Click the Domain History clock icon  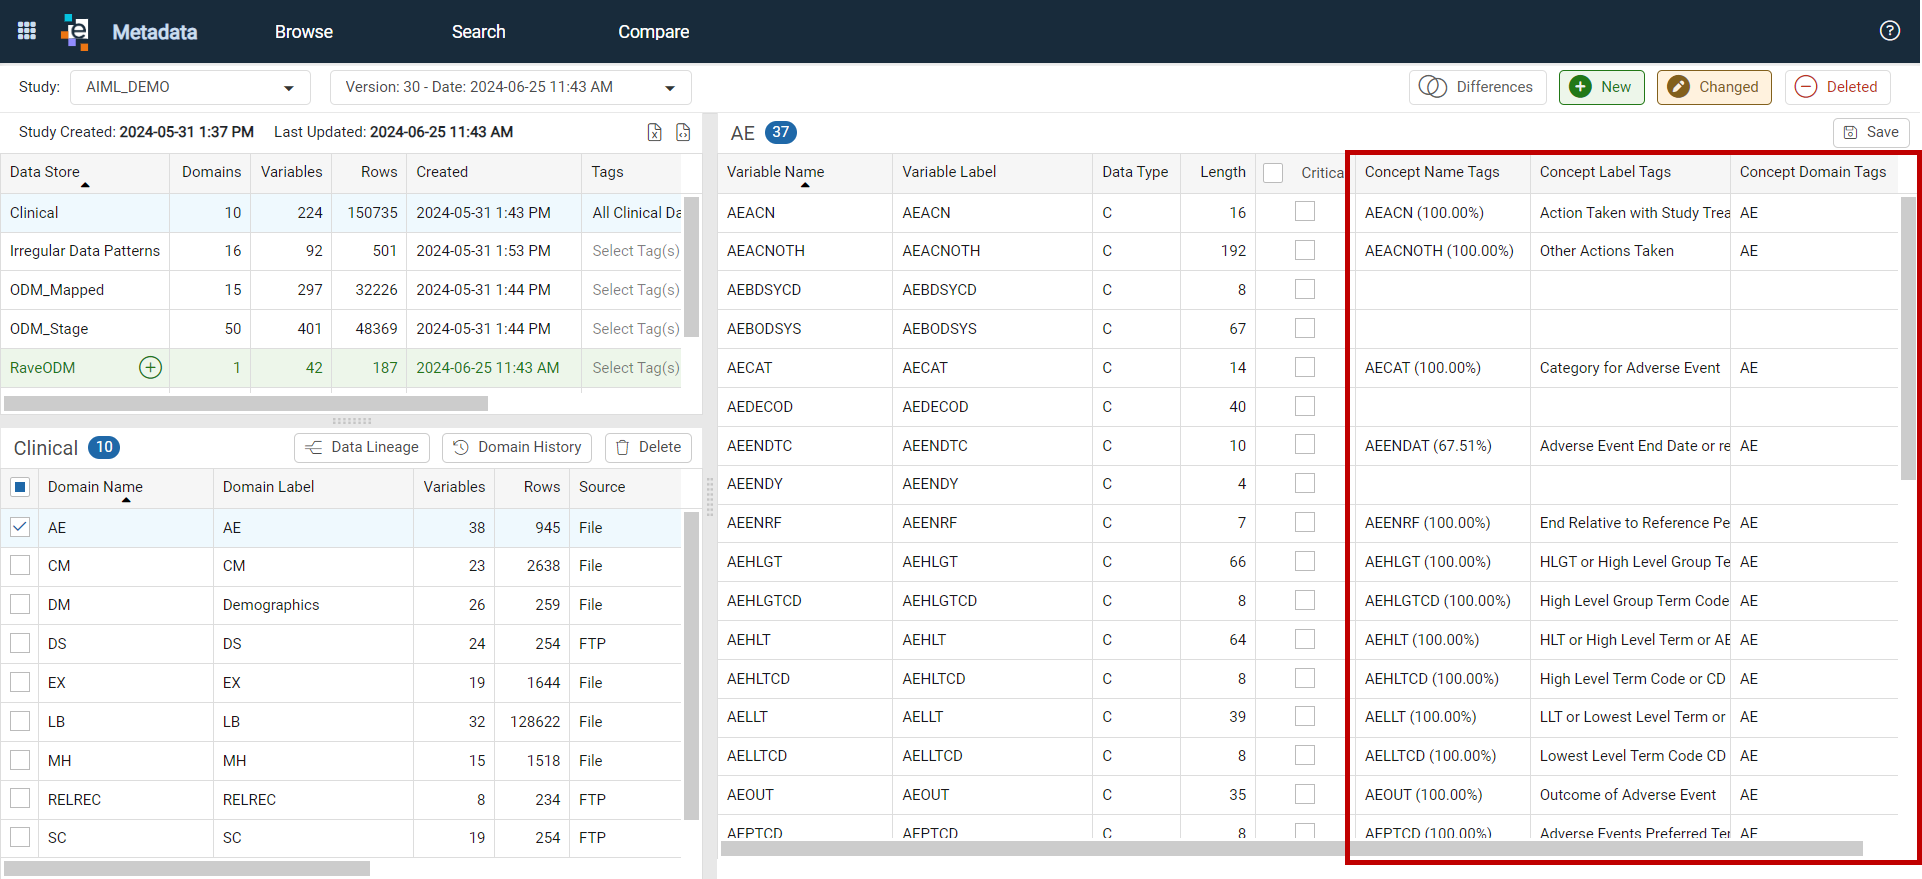(x=461, y=447)
